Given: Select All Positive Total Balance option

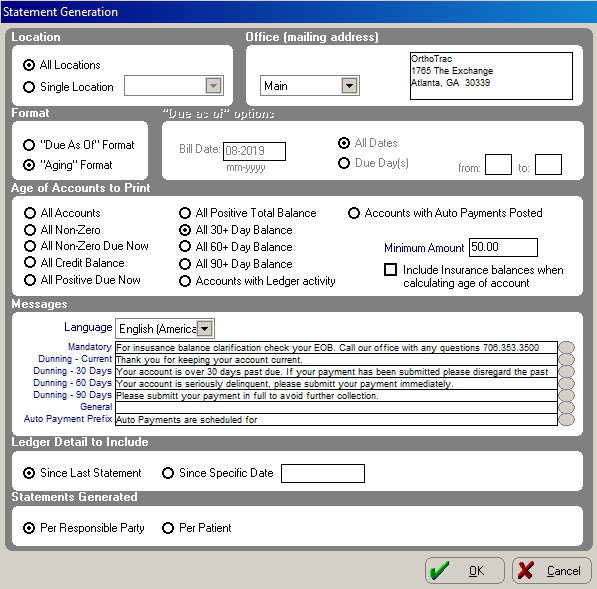Looking at the screenshot, I should click(185, 213).
